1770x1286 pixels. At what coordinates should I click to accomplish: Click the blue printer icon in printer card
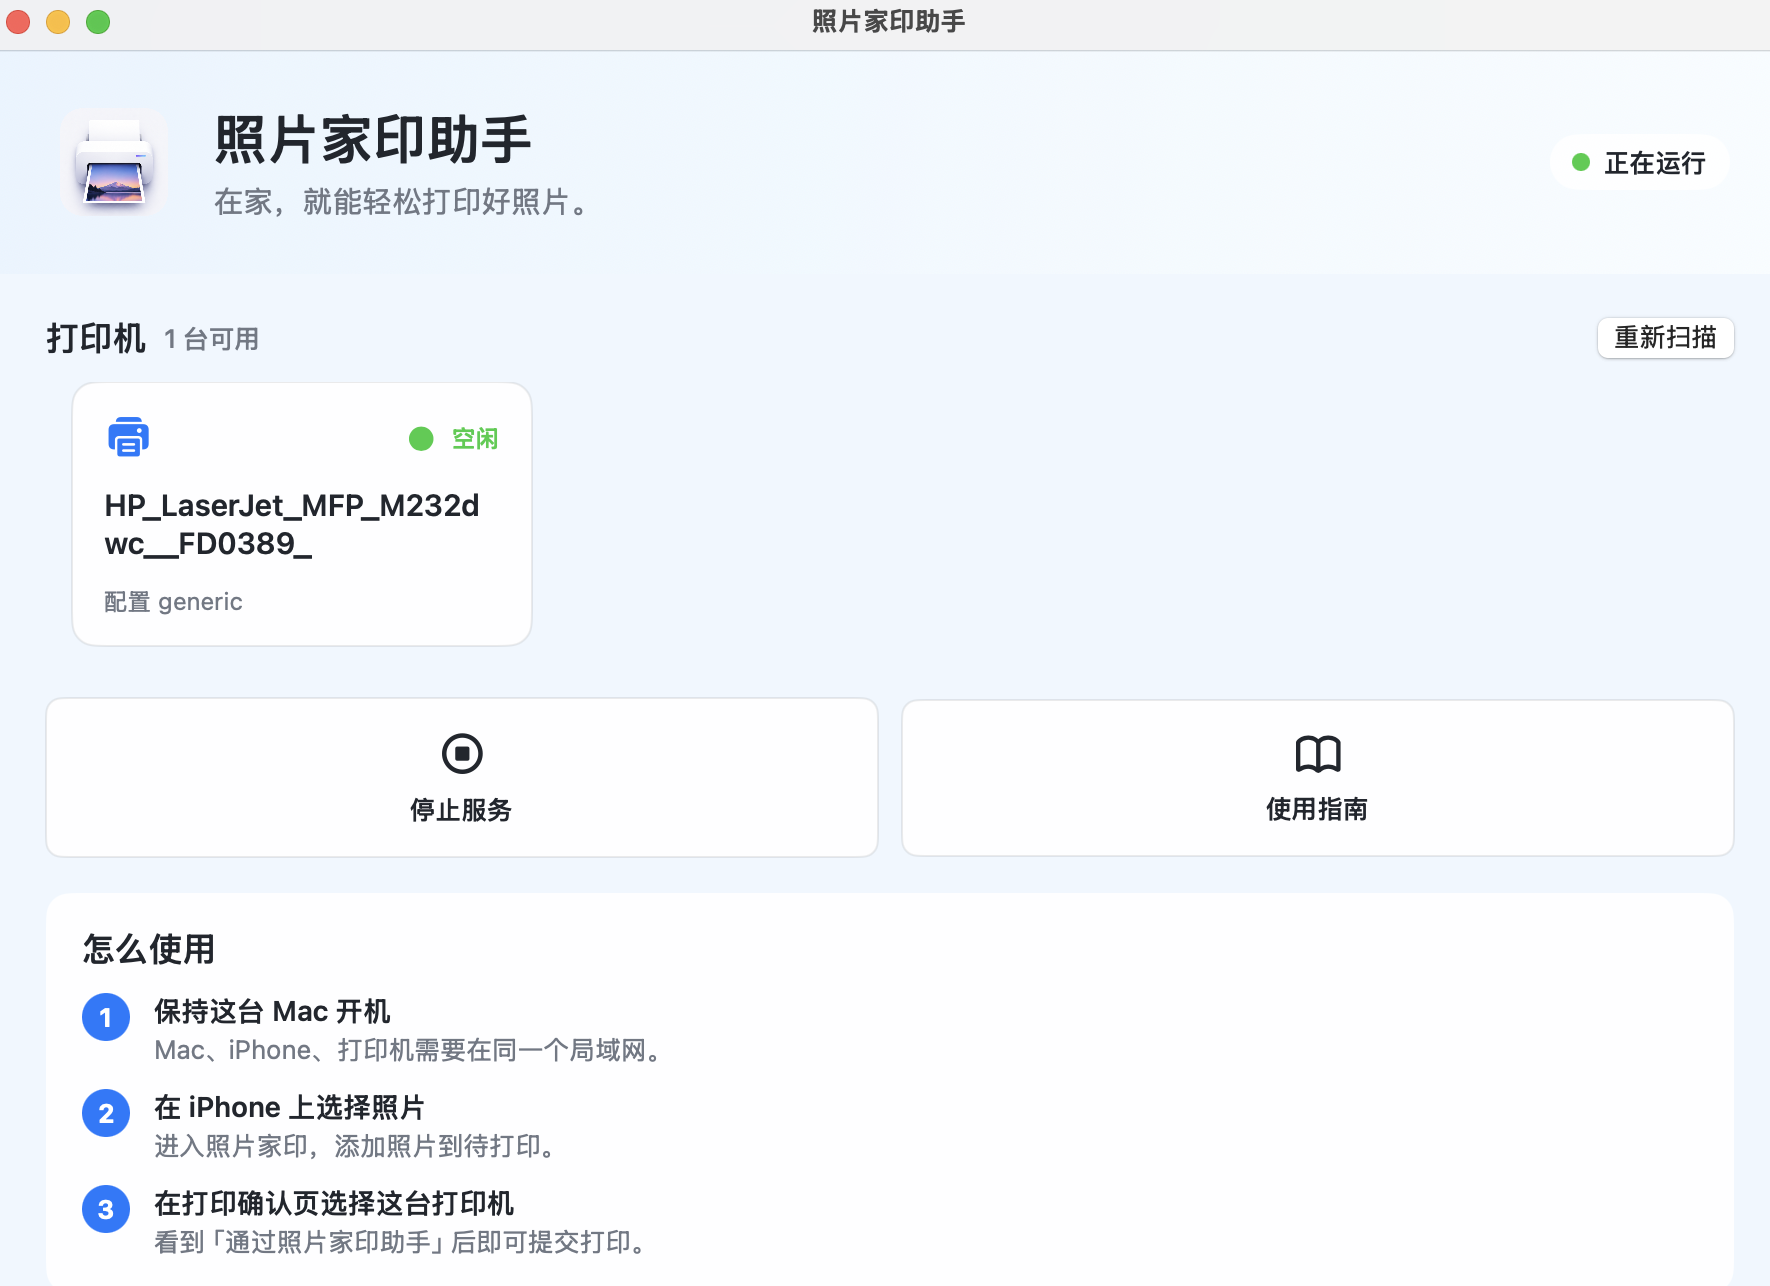(128, 437)
